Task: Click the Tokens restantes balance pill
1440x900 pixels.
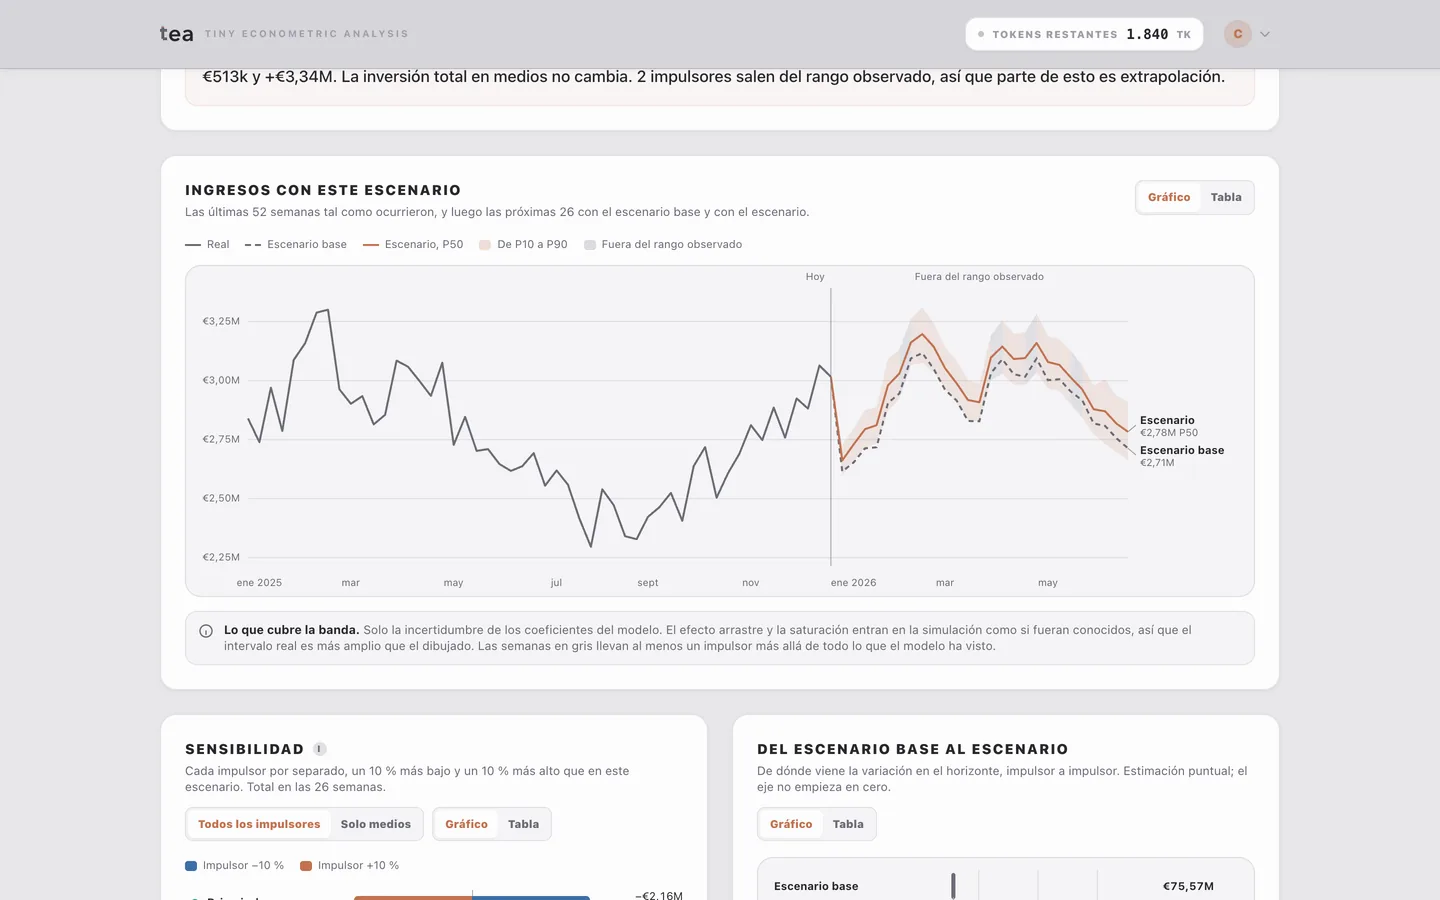Action: click(1085, 34)
